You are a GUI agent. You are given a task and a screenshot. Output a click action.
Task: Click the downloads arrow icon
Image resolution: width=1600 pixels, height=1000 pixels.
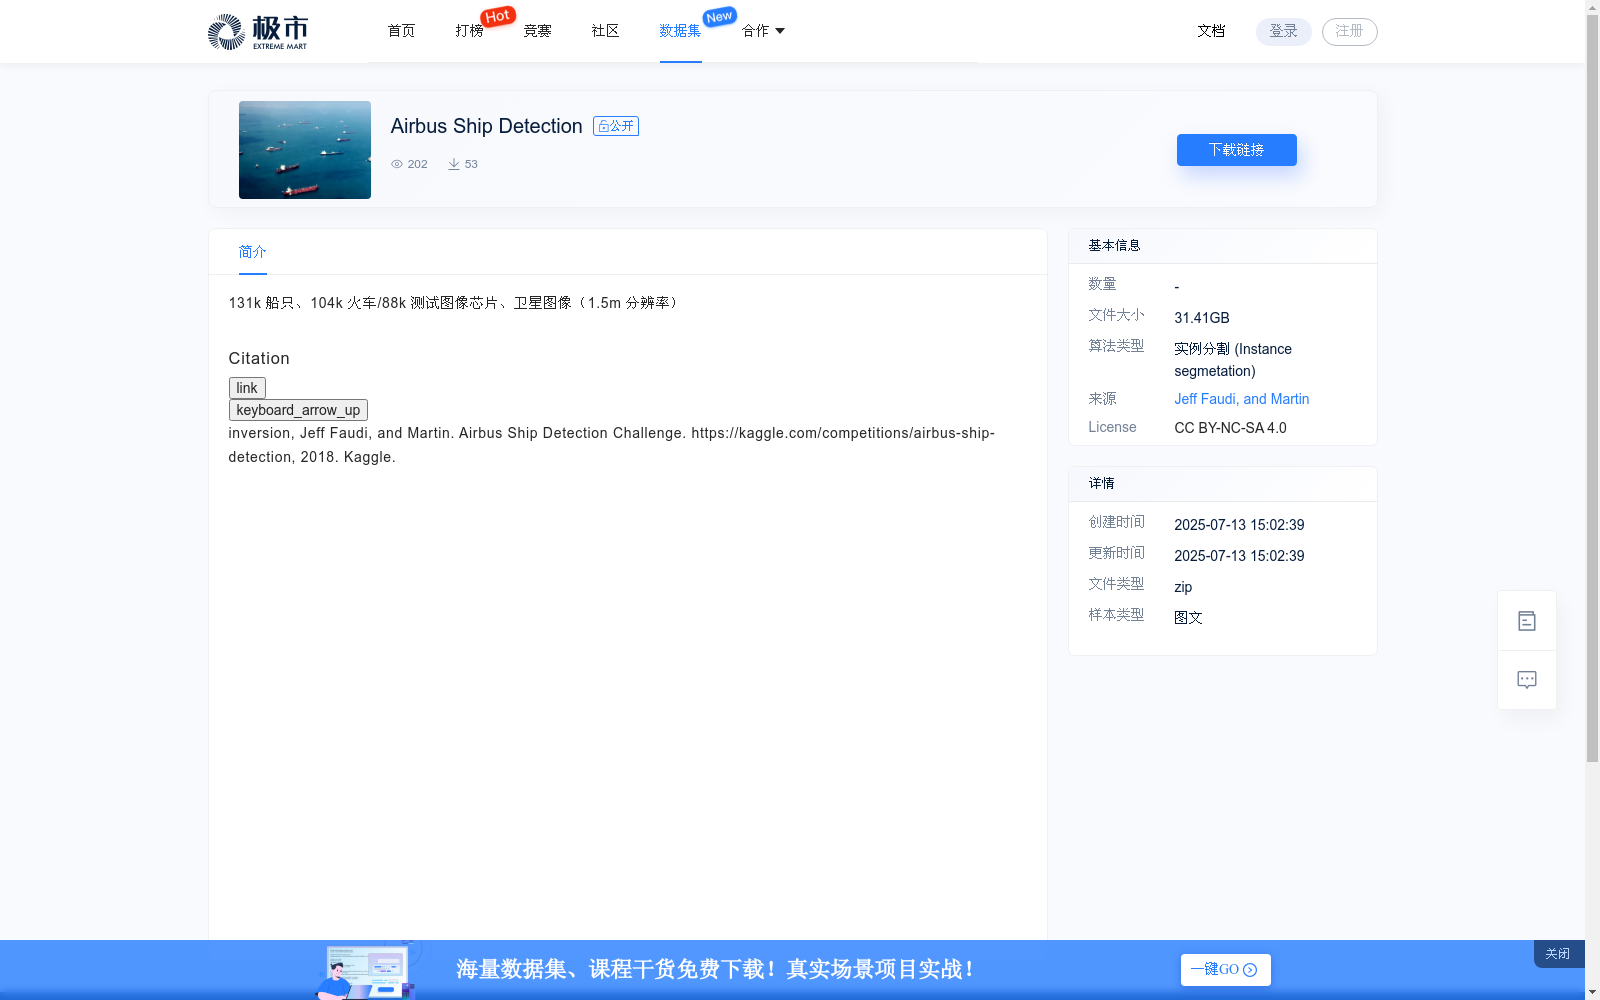pyautogui.click(x=454, y=164)
